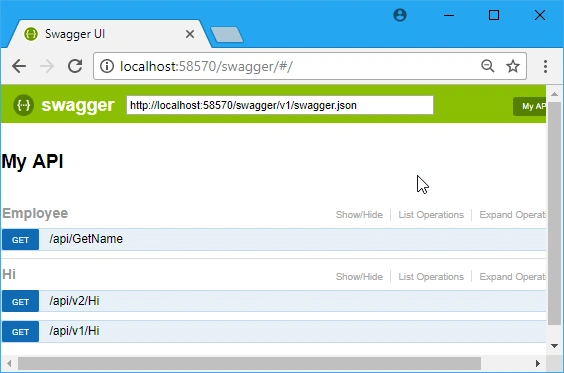Click List Operations for Employee

pos(431,215)
